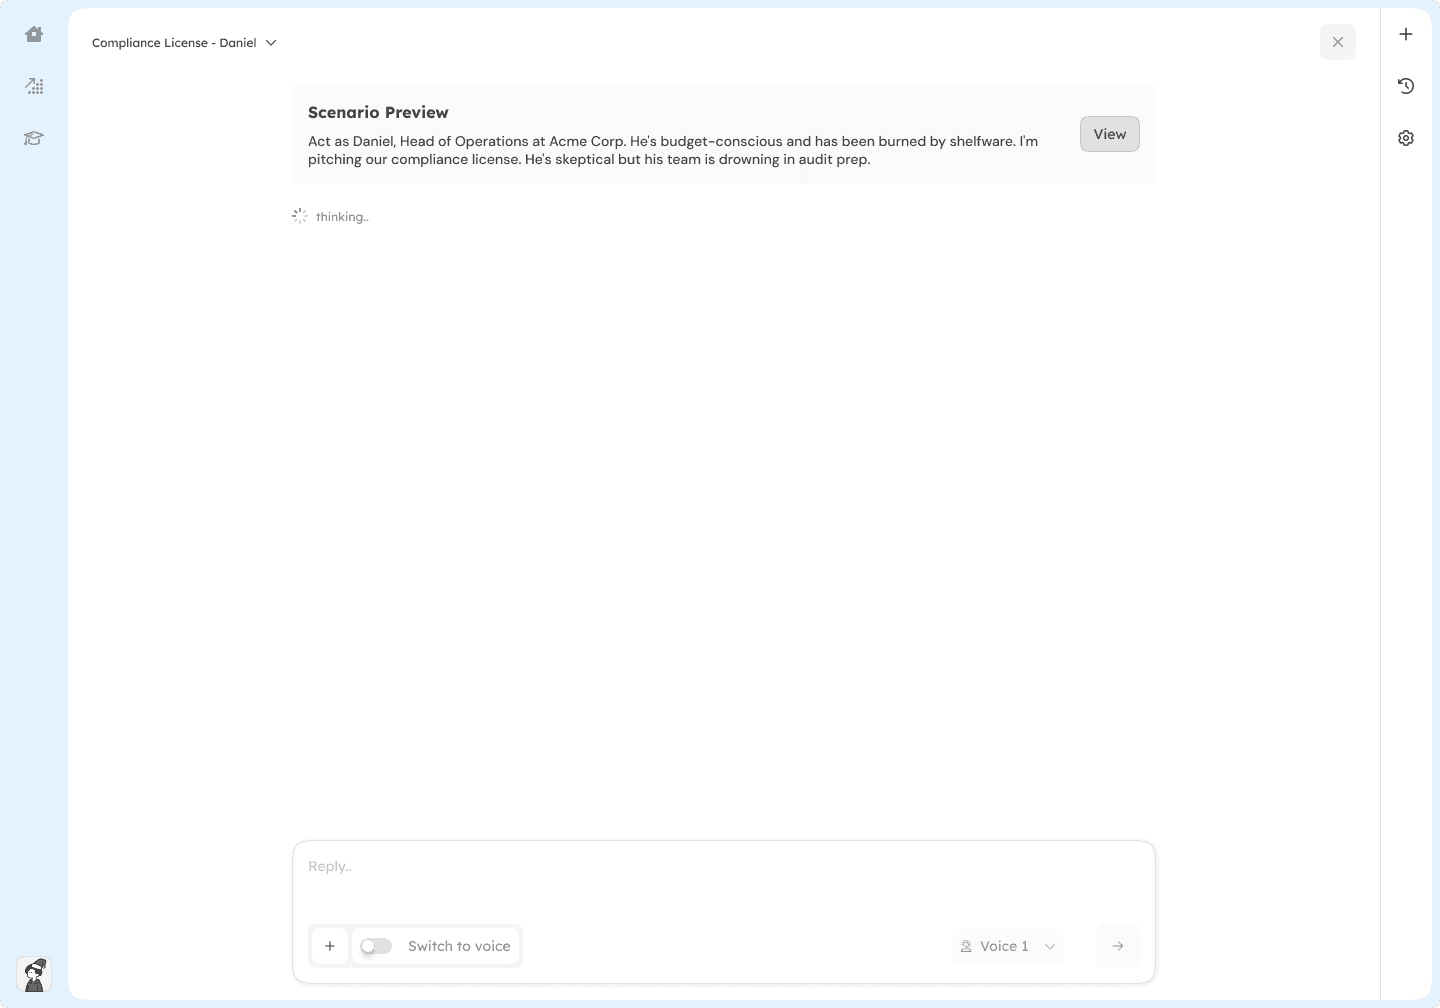Close the scenario with the X button

pyautogui.click(x=1338, y=42)
